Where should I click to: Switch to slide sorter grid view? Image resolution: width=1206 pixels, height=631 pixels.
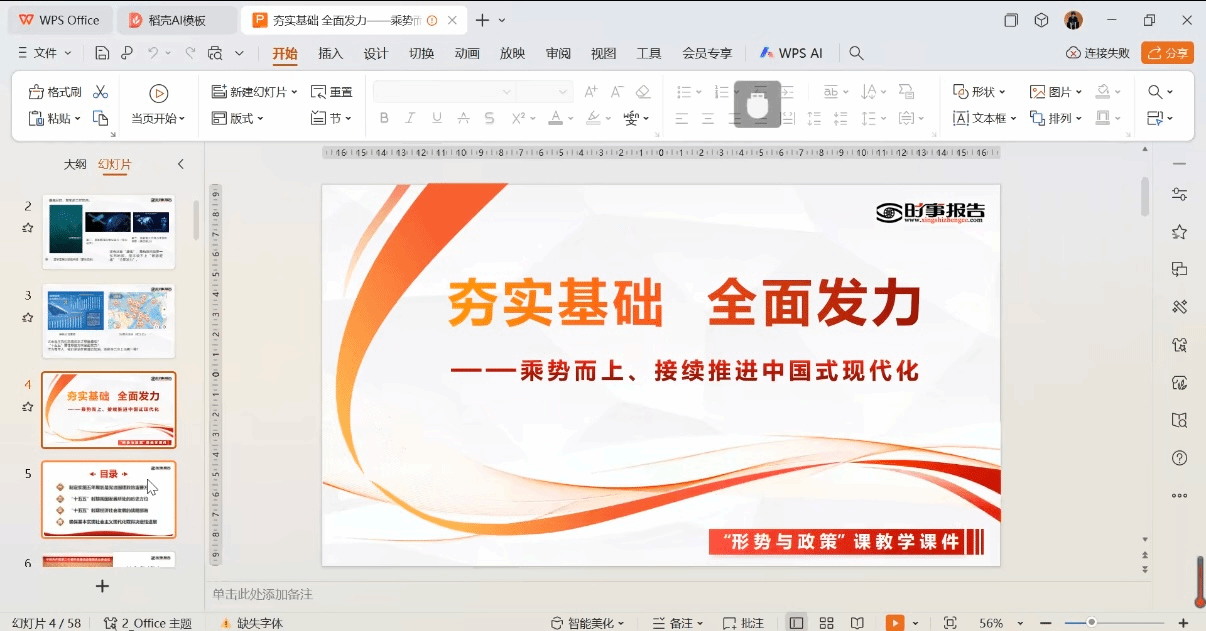pyautogui.click(x=826, y=623)
